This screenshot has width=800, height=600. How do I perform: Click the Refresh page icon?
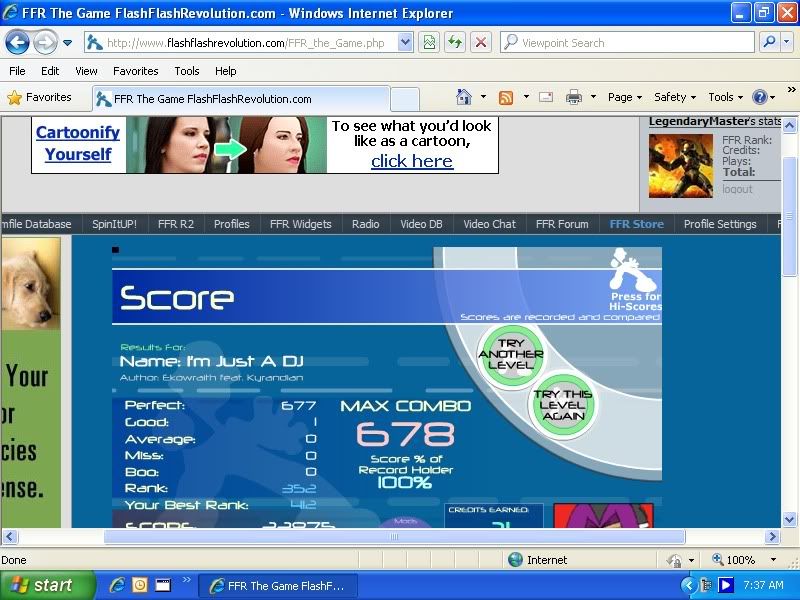tap(455, 42)
